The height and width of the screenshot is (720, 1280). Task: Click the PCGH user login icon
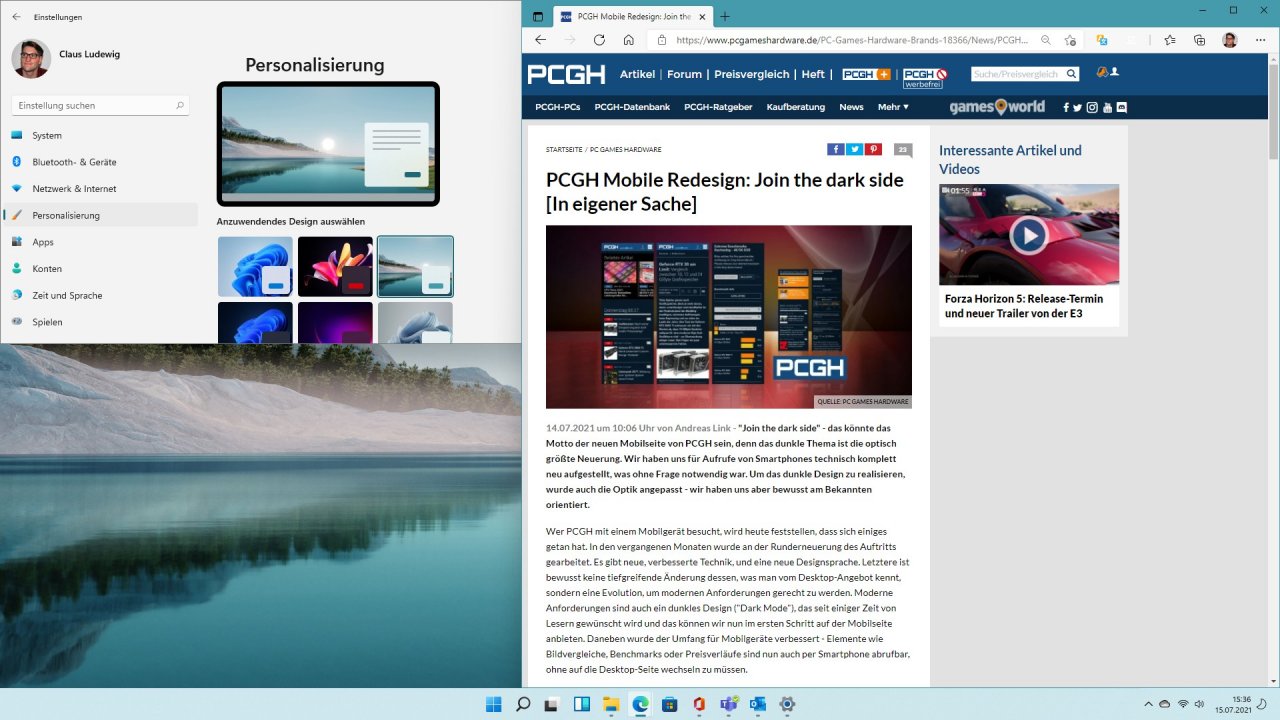click(x=1113, y=73)
